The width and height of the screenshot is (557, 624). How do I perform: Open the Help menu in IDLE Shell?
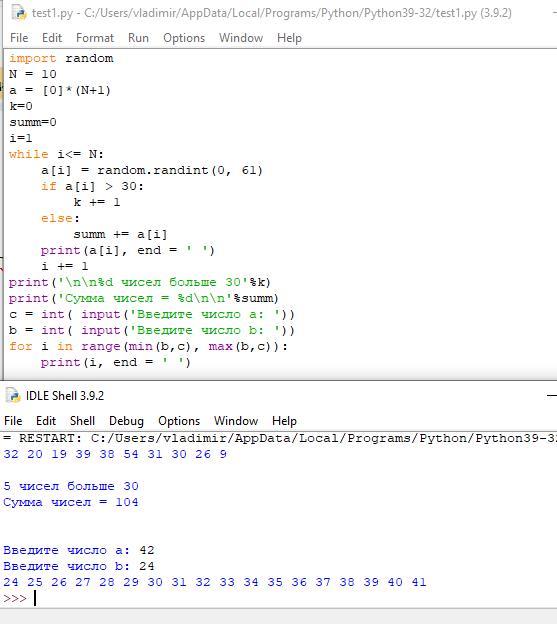tap(284, 421)
